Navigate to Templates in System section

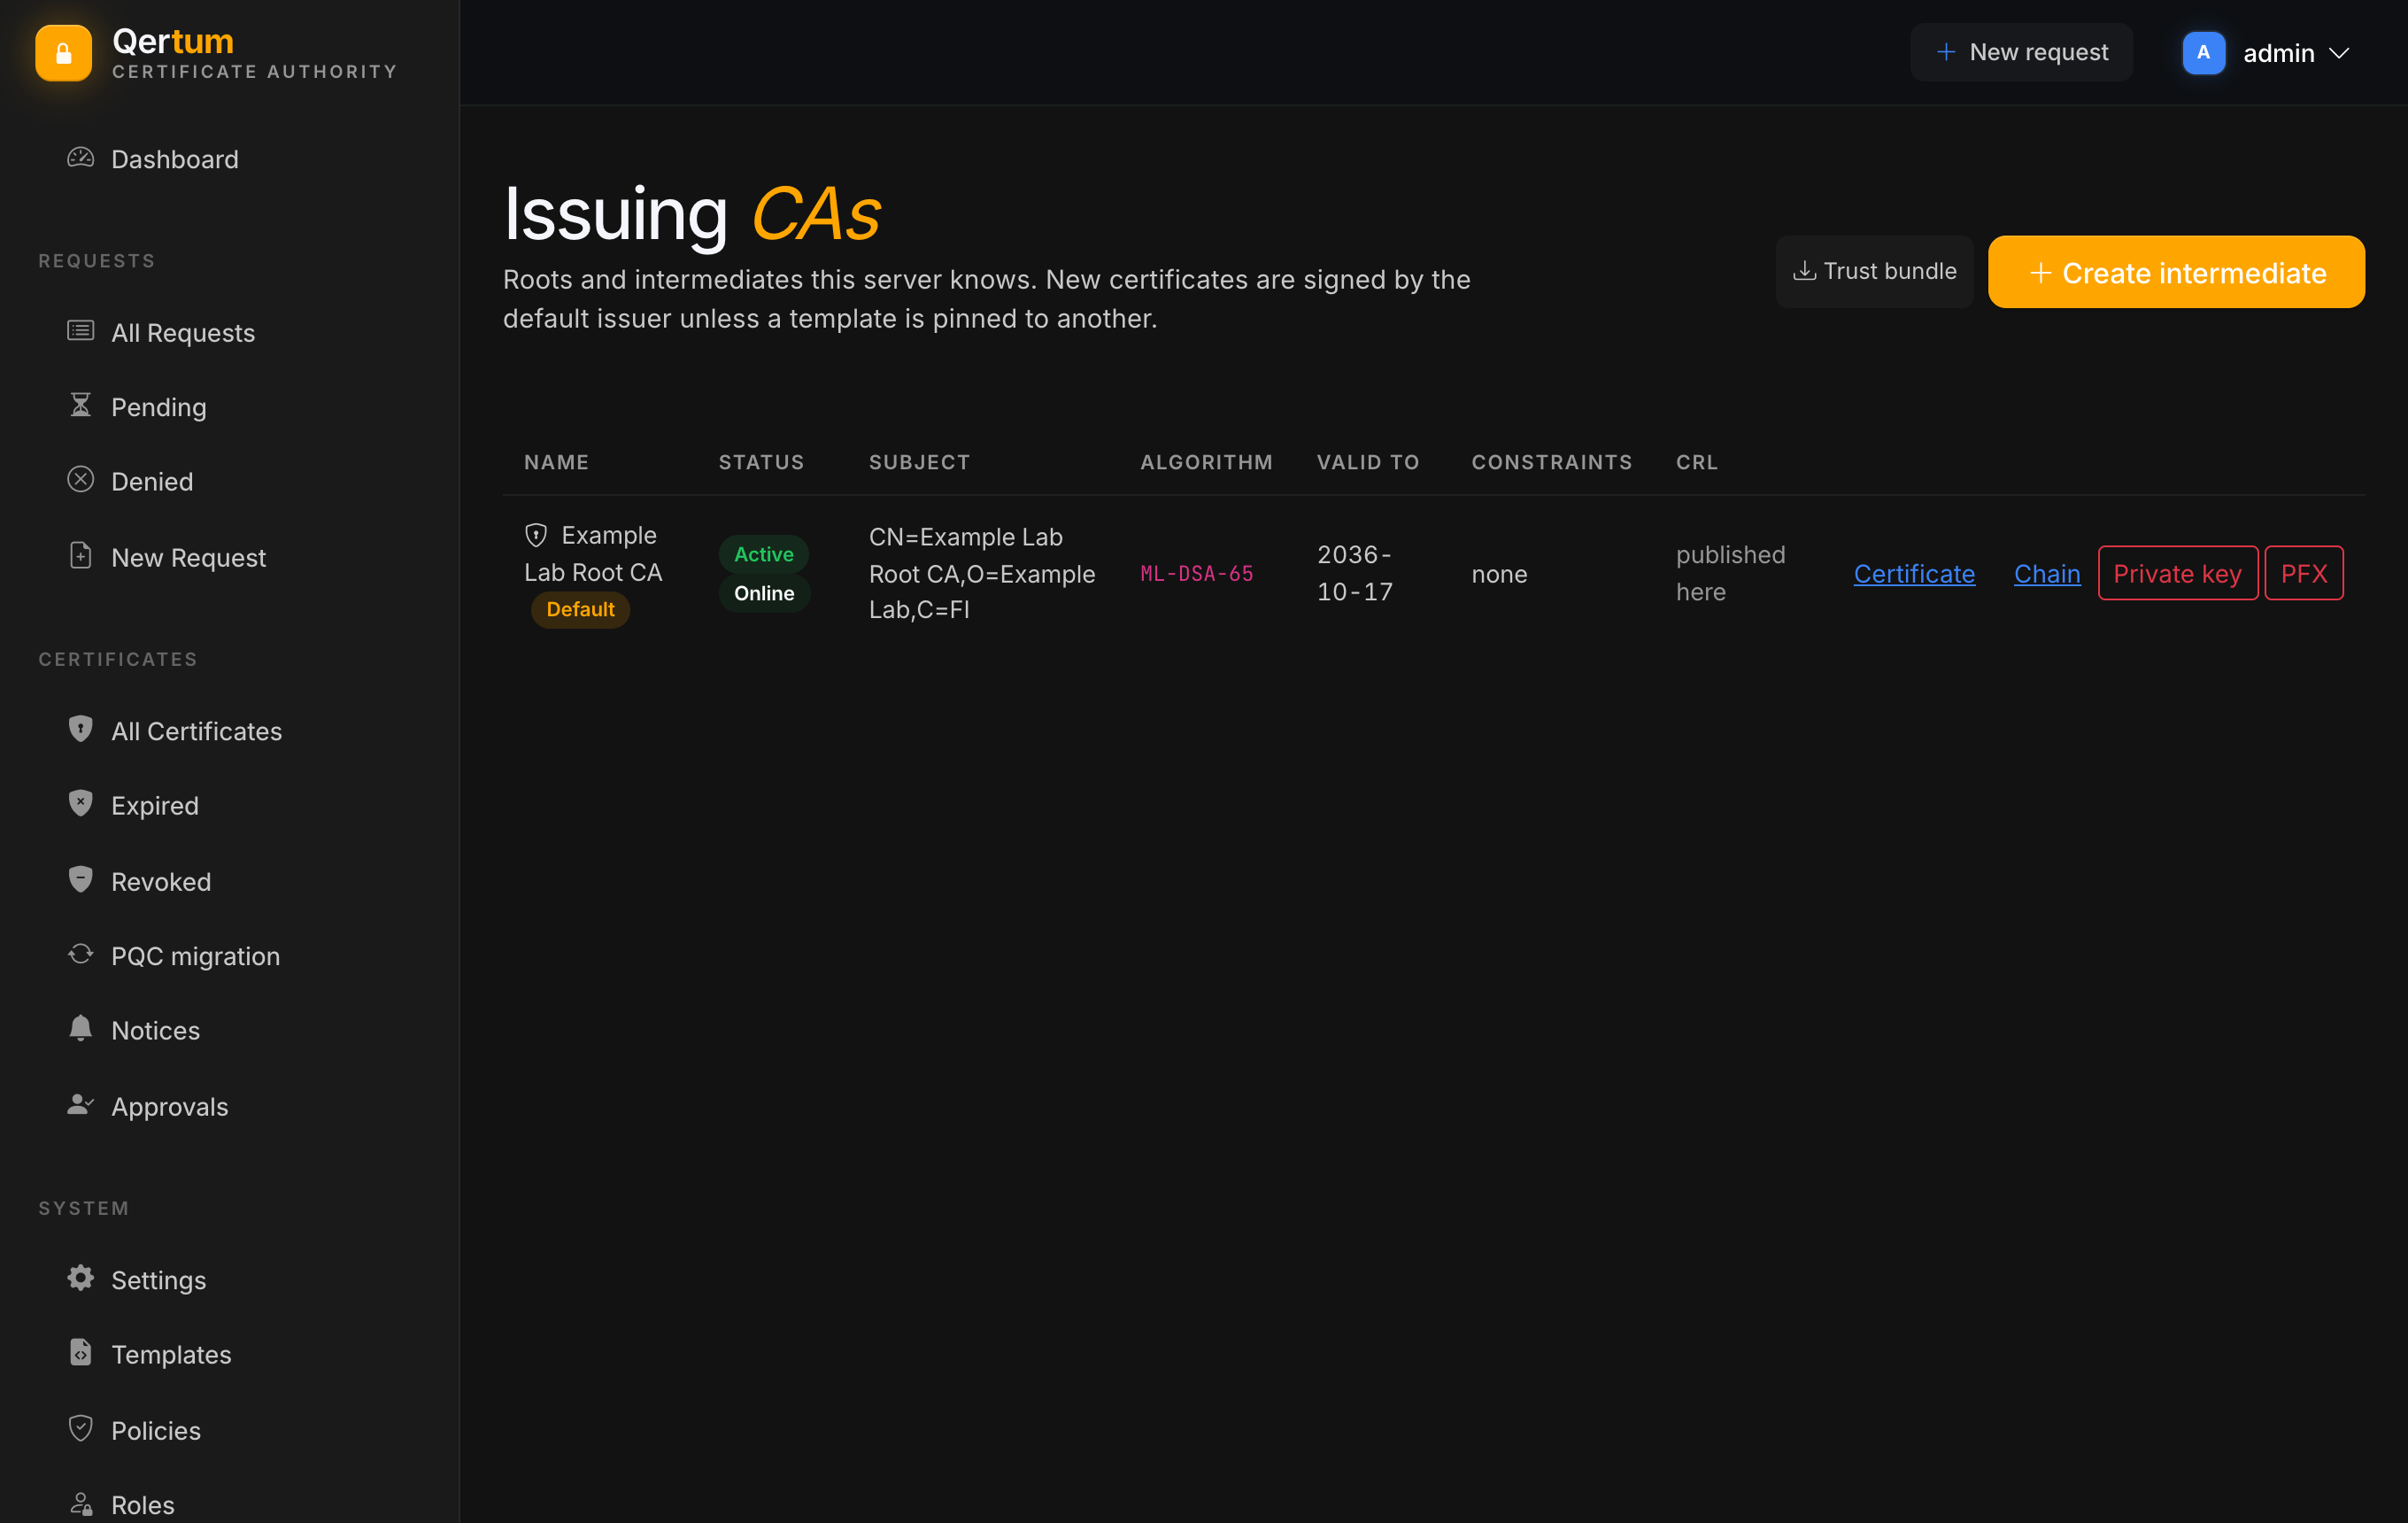[x=231, y=1354]
